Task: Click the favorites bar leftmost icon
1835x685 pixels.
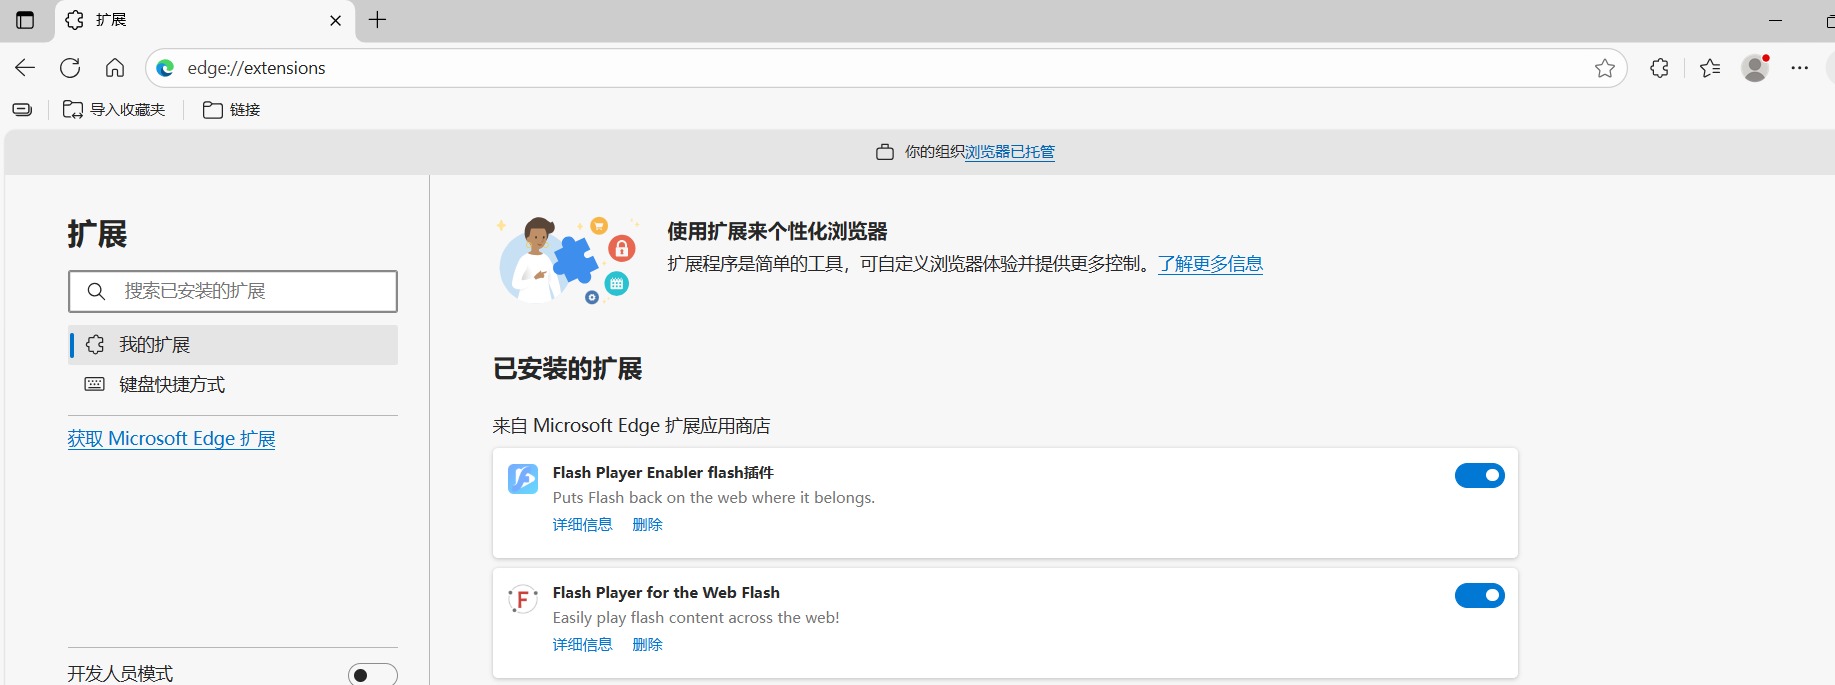Action: pyautogui.click(x=22, y=110)
